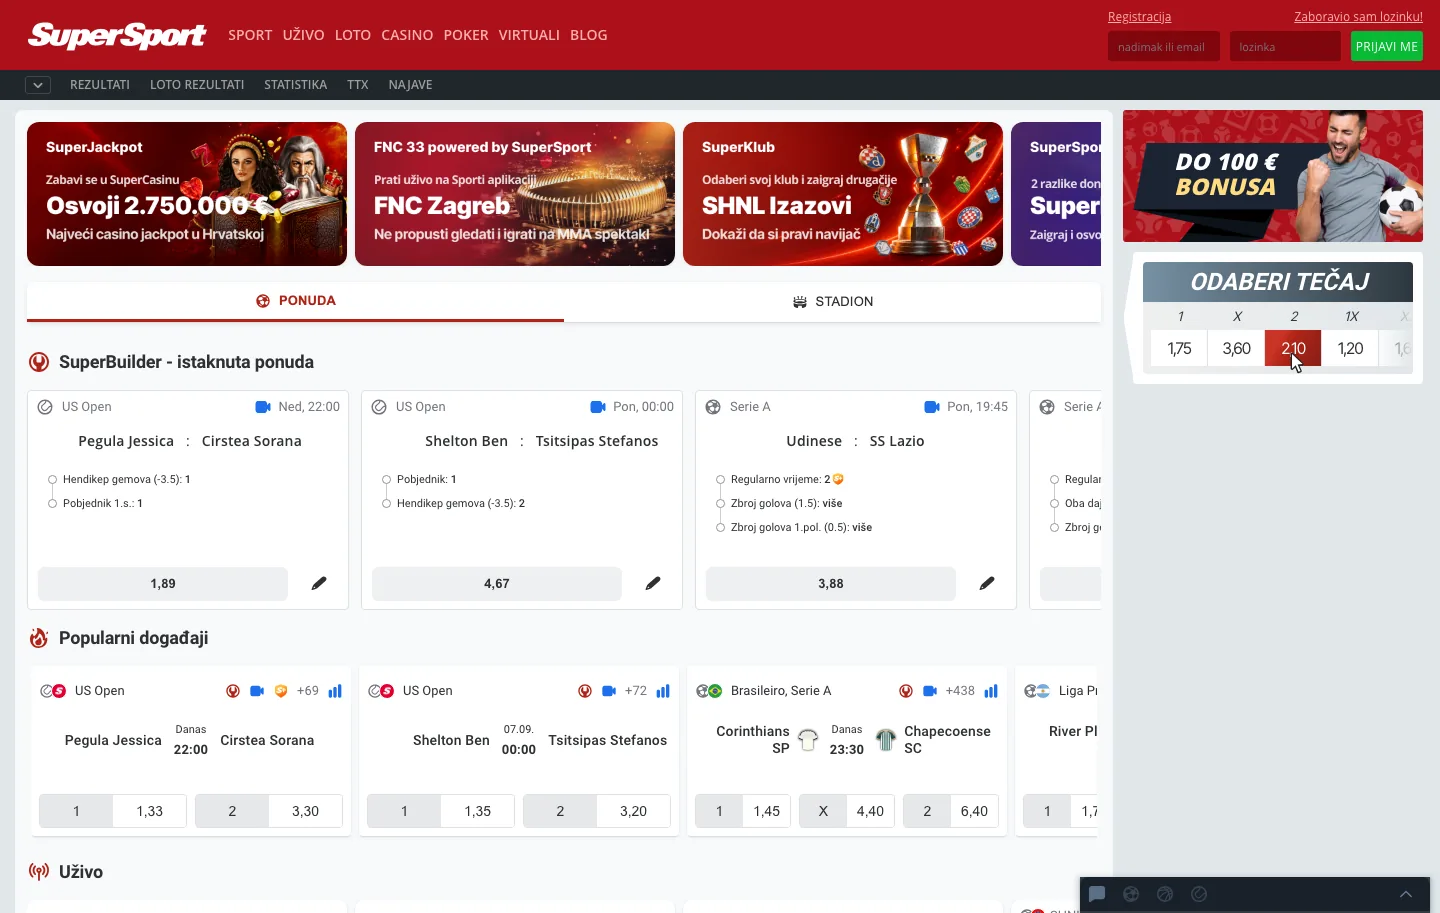Click video stream icon on Corinthians–Chapecoense event
Image resolution: width=1440 pixels, height=913 pixels.
click(x=930, y=691)
